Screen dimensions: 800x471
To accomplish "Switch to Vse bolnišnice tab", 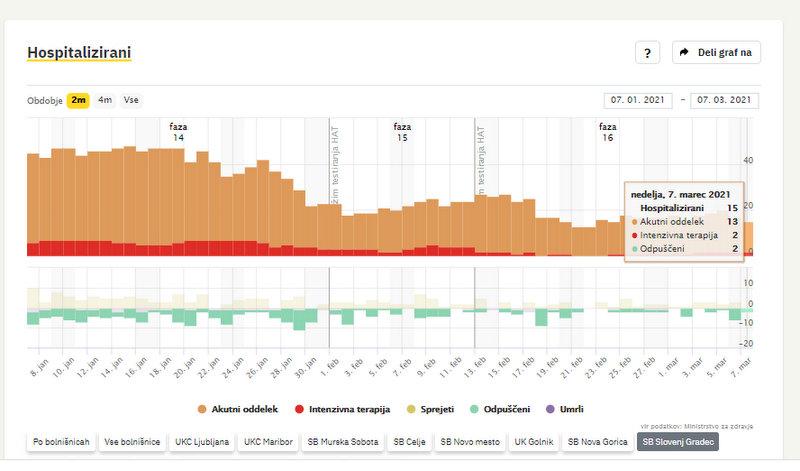I will coord(133,441).
